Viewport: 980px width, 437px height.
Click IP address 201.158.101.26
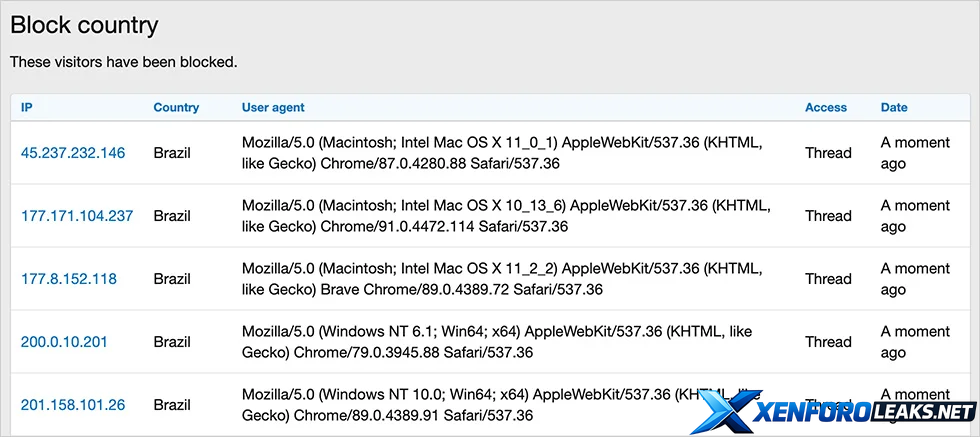click(x=73, y=405)
